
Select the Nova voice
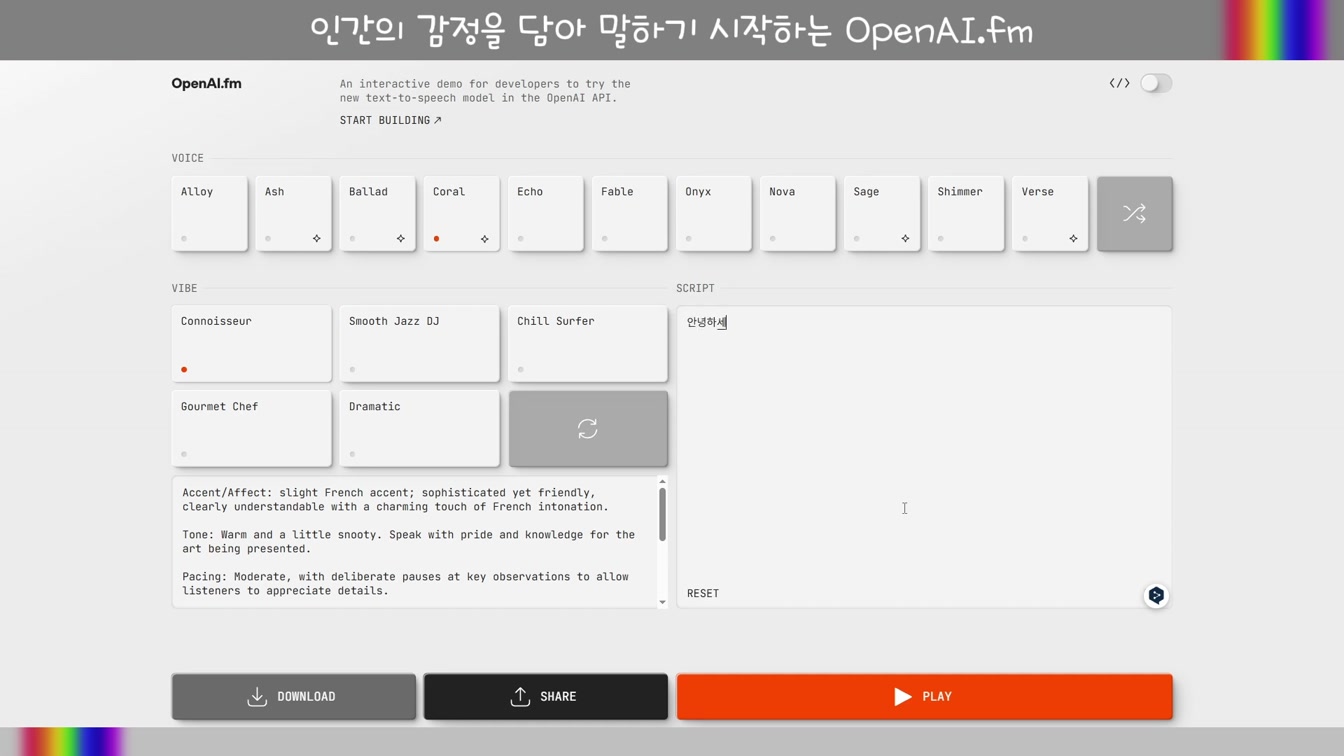click(797, 214)
